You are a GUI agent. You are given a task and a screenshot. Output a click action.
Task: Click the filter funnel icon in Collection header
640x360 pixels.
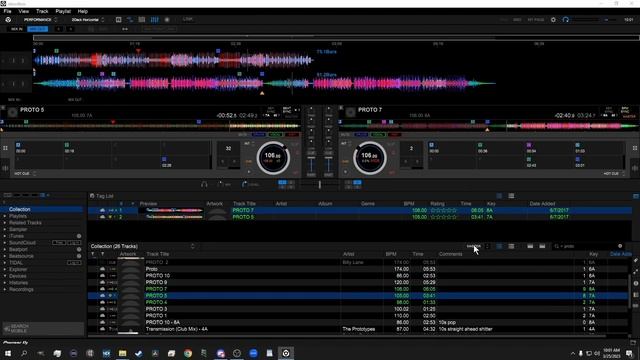tap(93, 254)
